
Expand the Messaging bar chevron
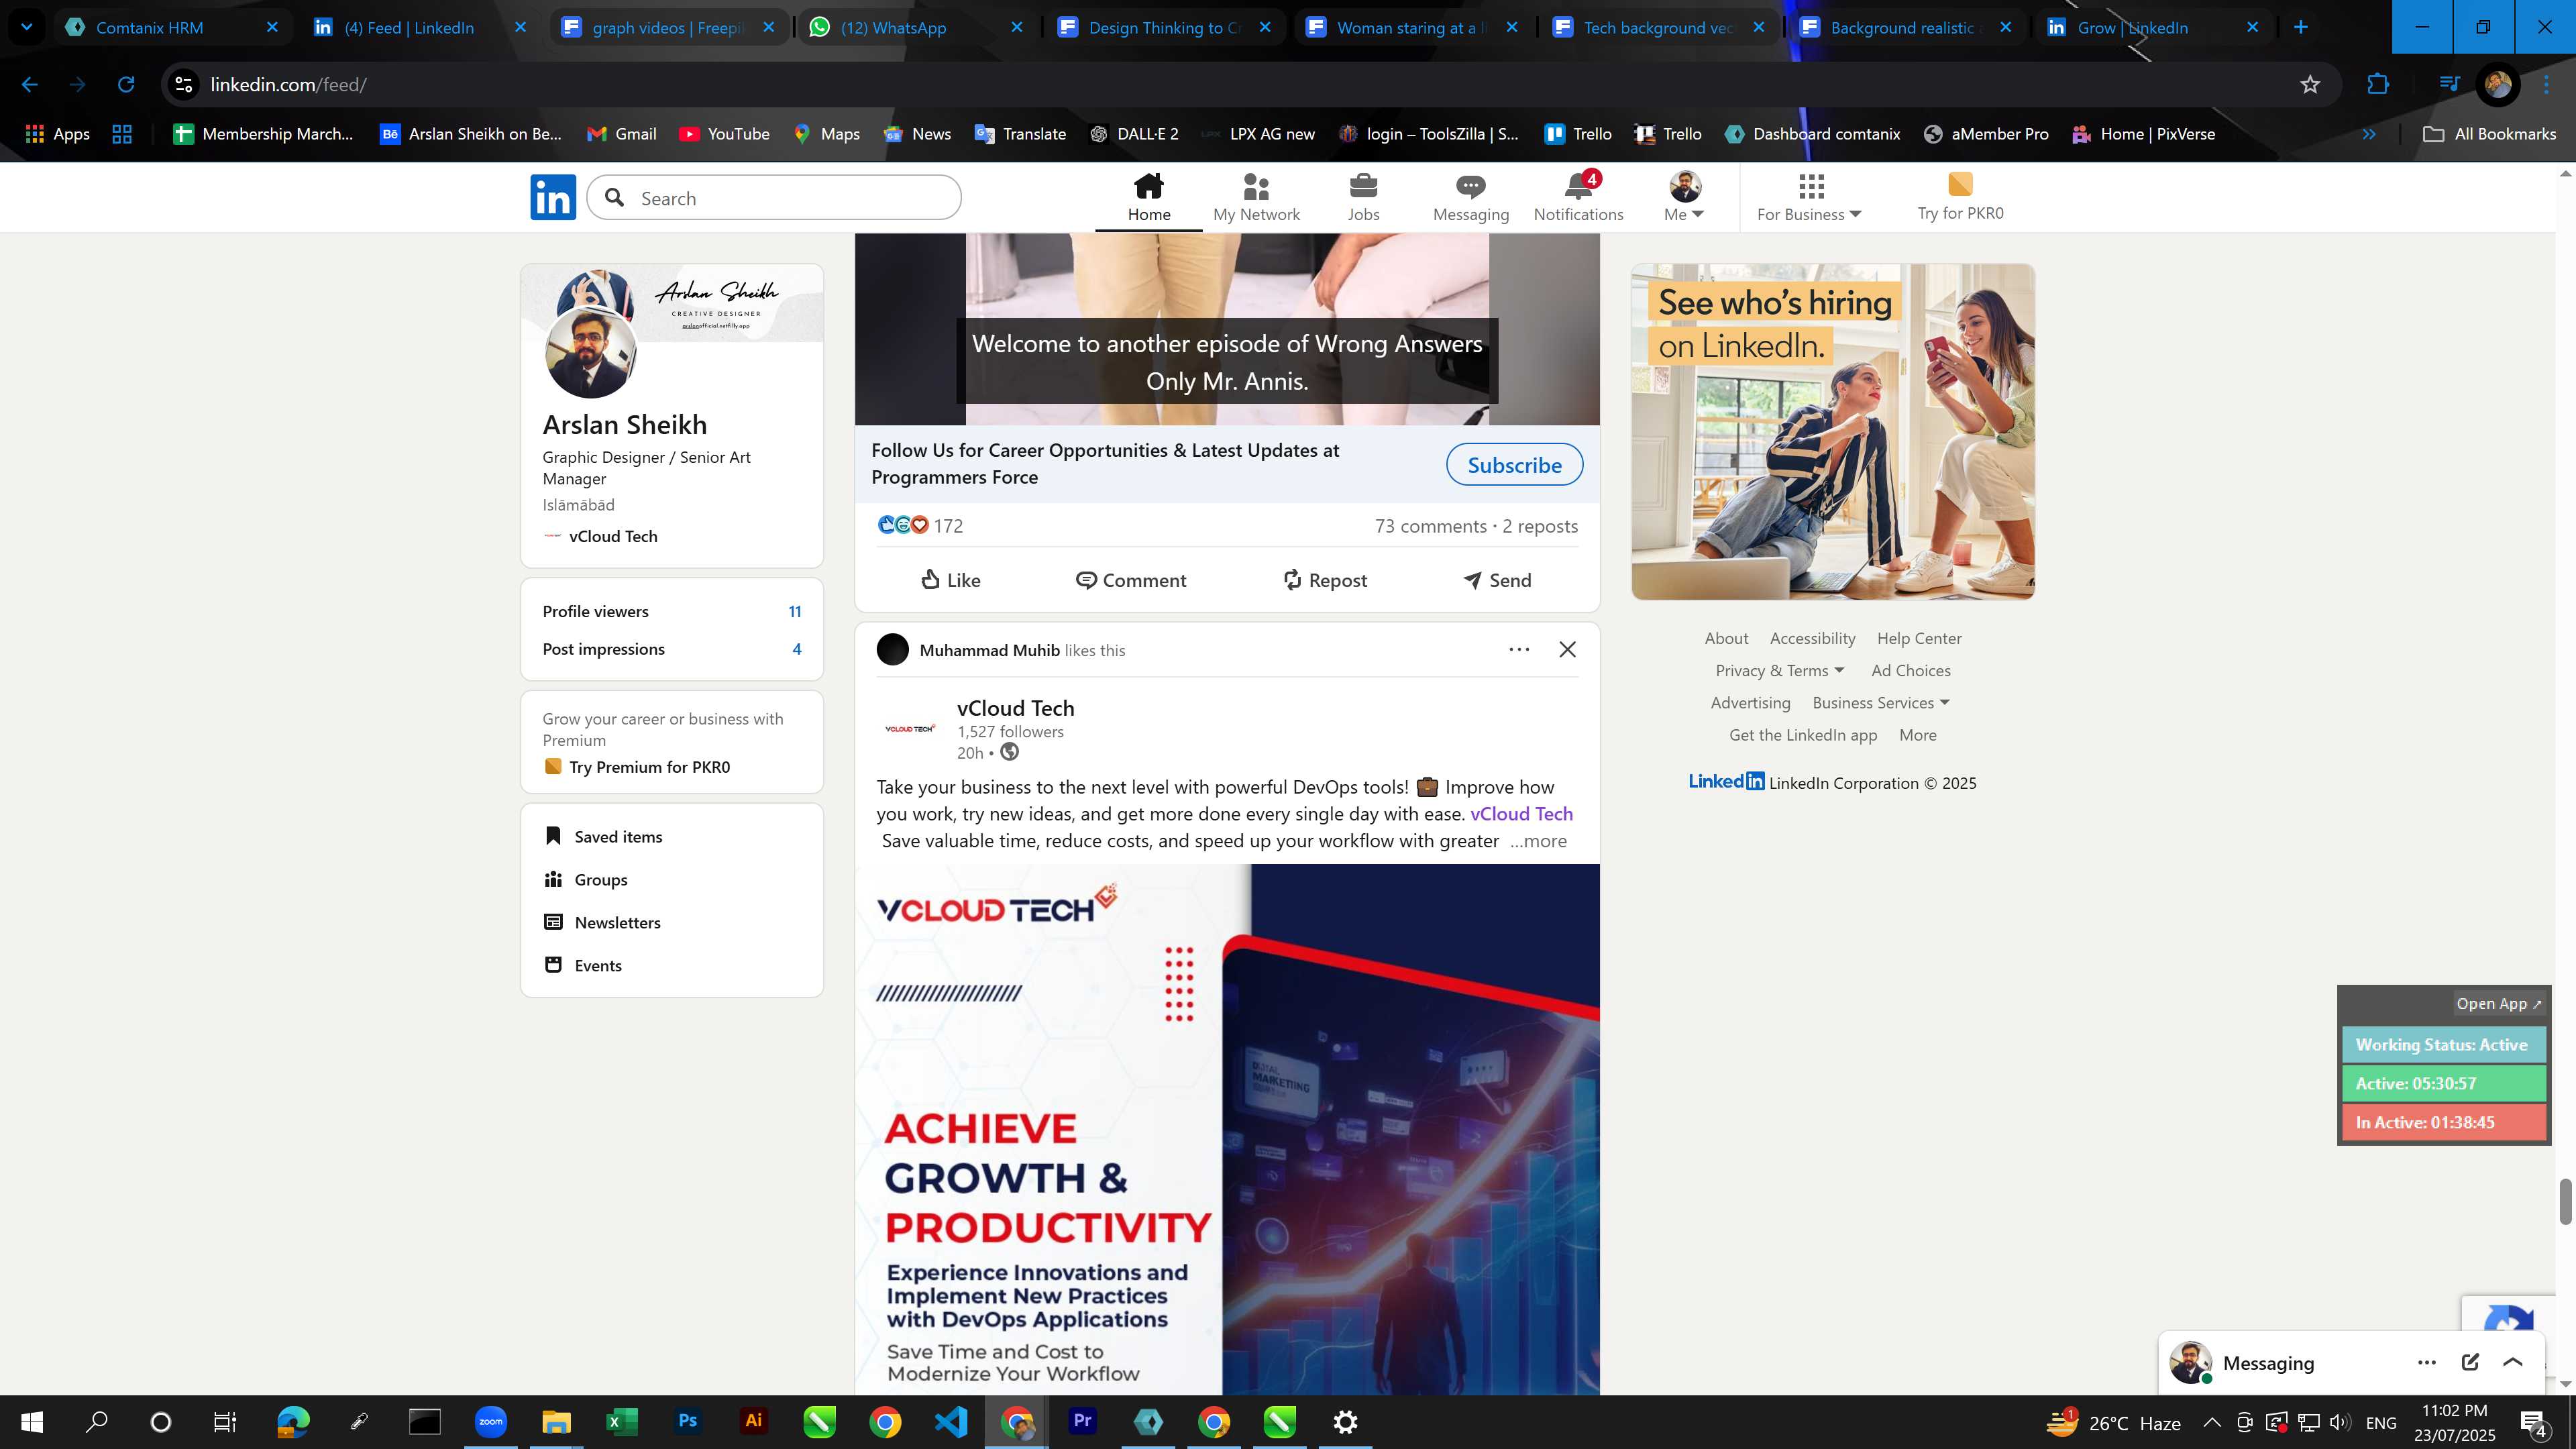coord(2513,1362)
